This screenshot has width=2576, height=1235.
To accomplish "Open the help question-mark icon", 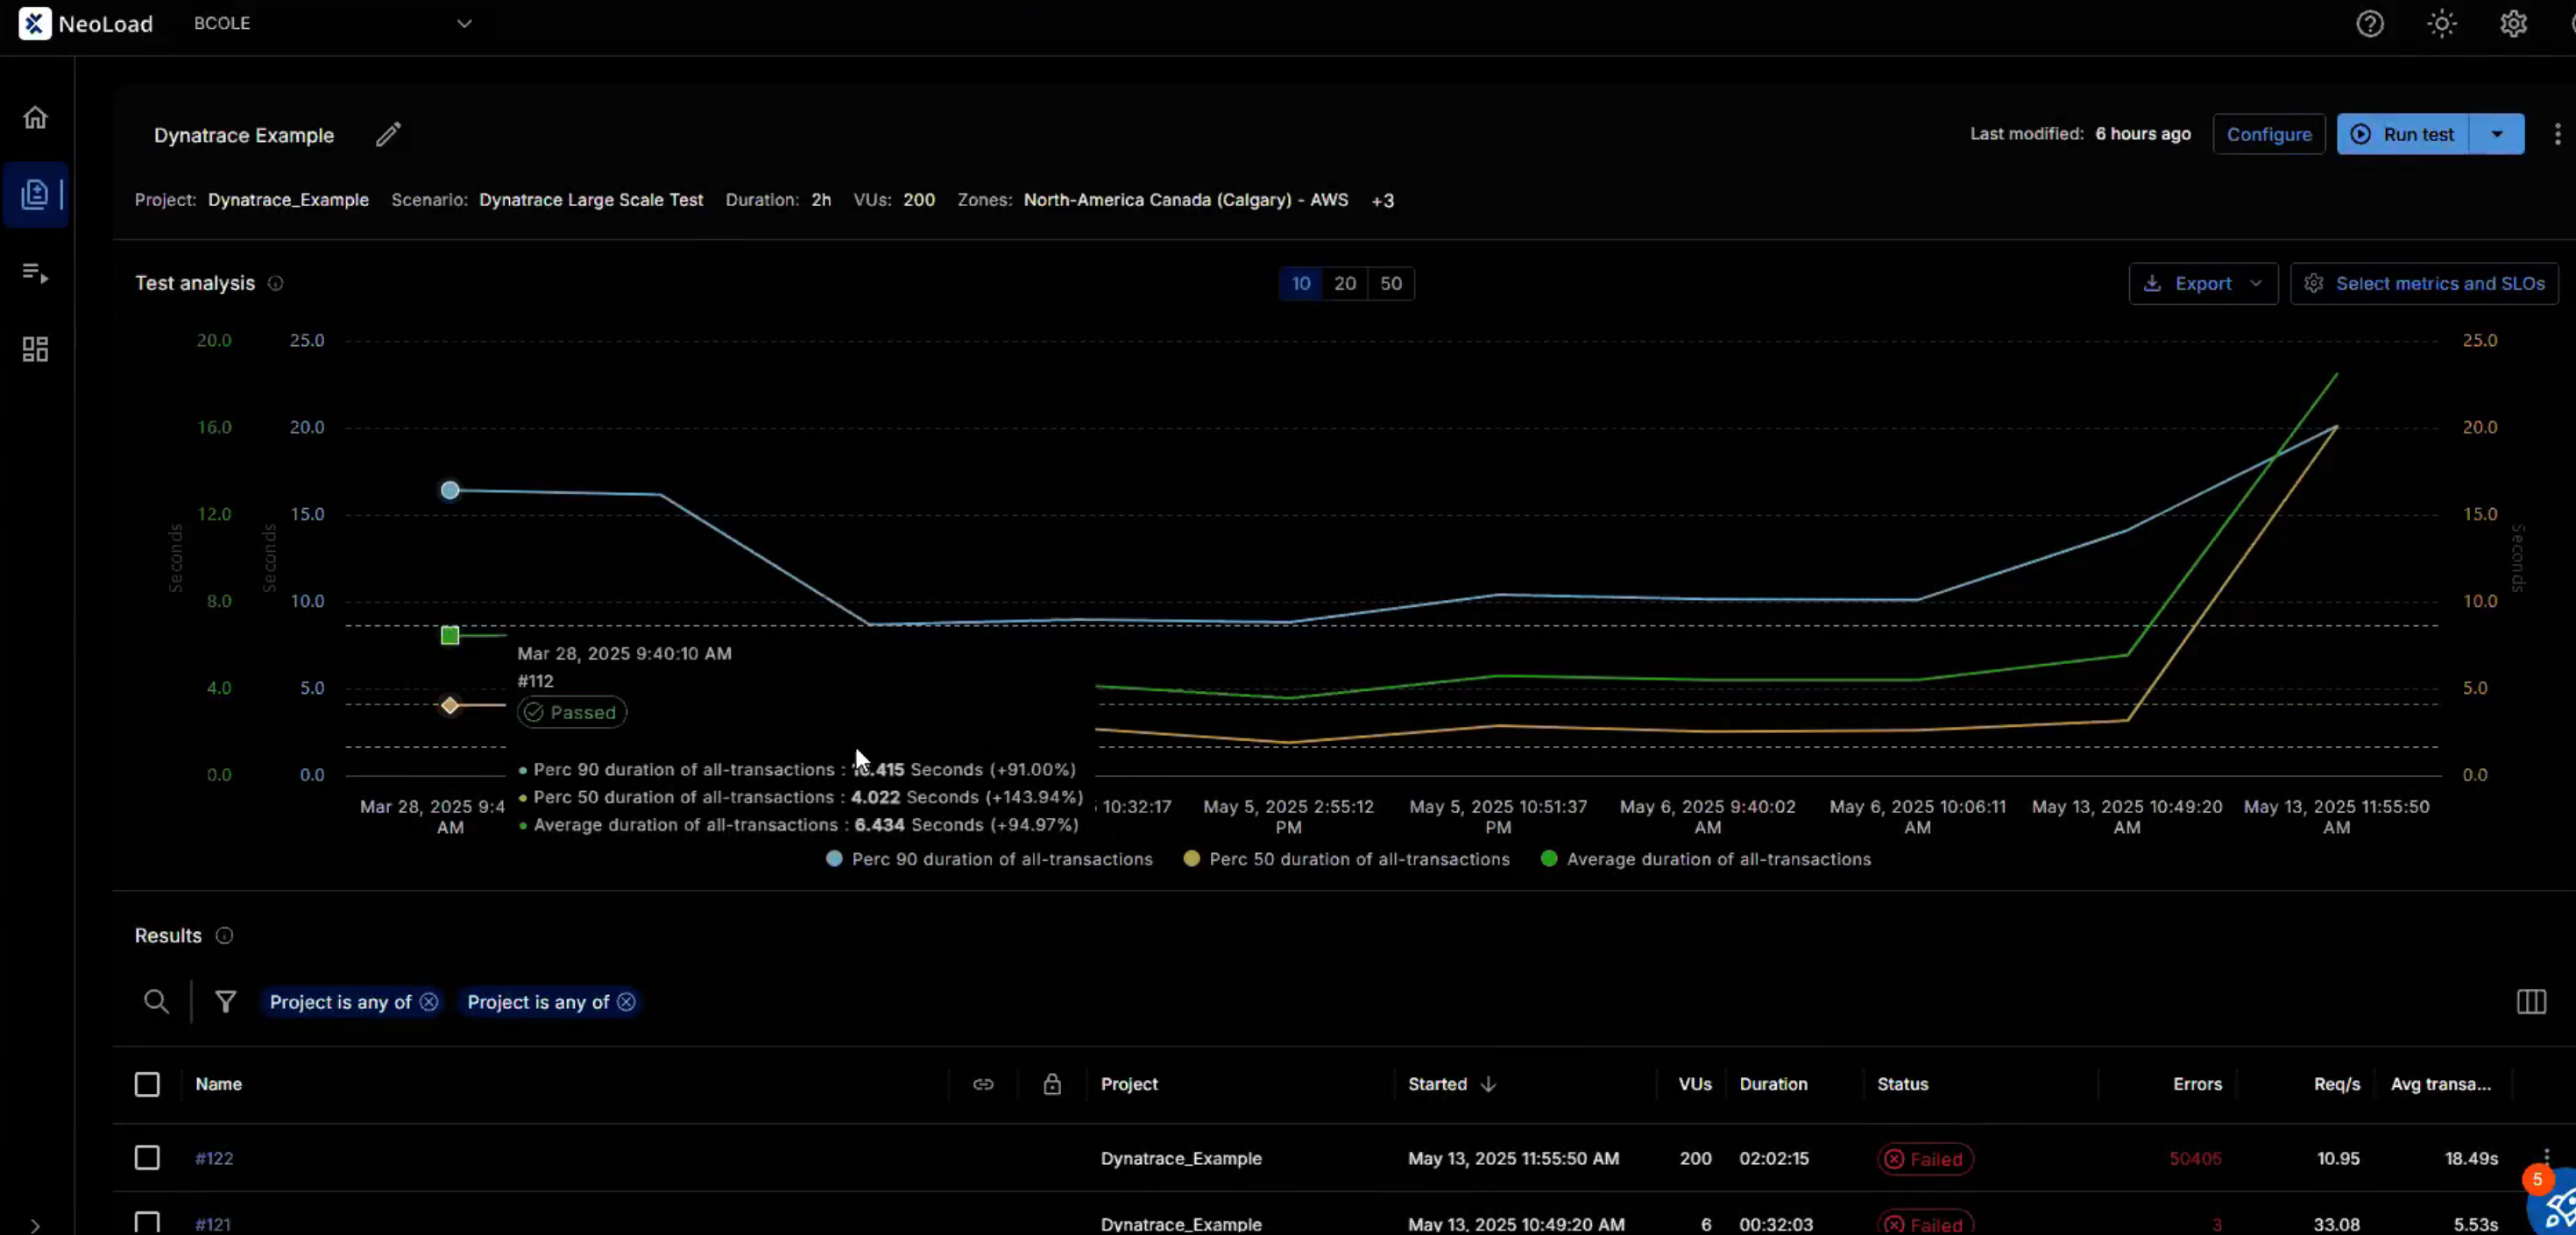I will (x=2369, y=24).
